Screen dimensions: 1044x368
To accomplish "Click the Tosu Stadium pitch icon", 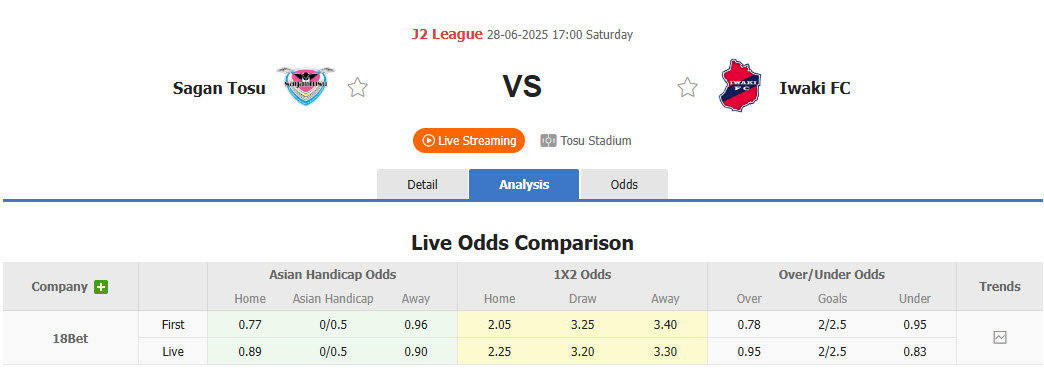I will [x=548, y=140].
